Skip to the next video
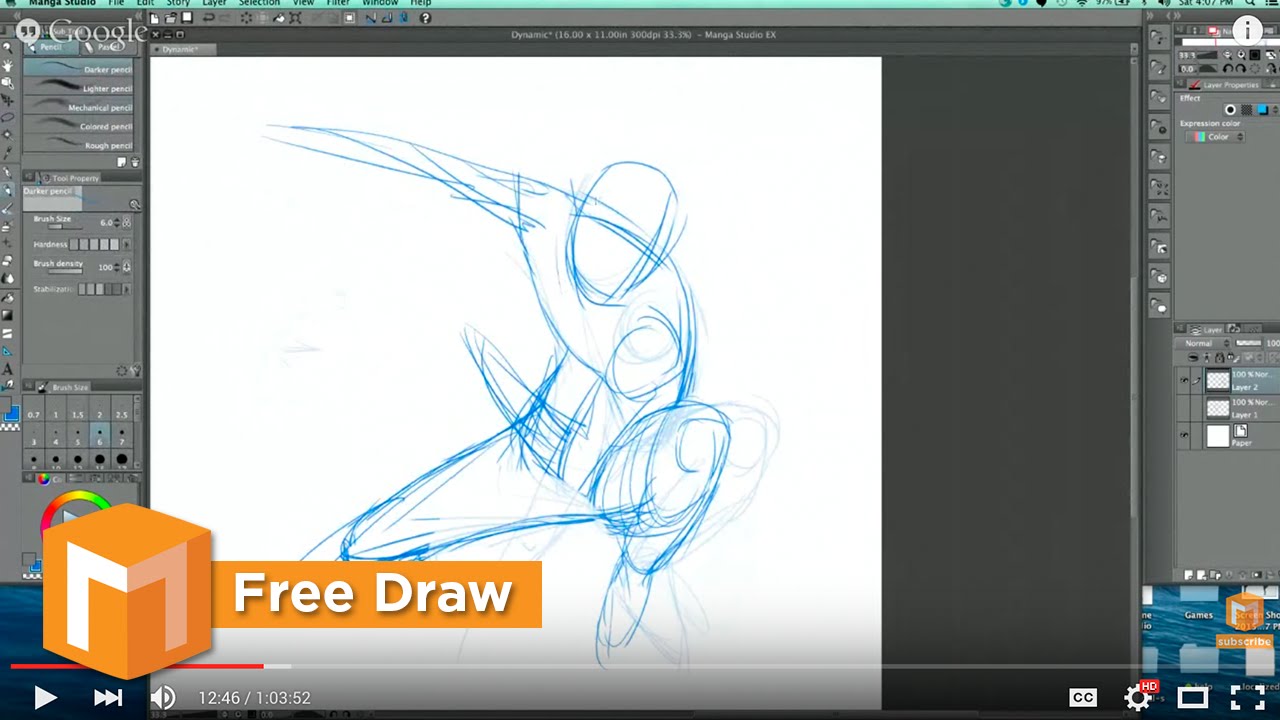This screenshot has height=720, width=1280. [107, 697]
